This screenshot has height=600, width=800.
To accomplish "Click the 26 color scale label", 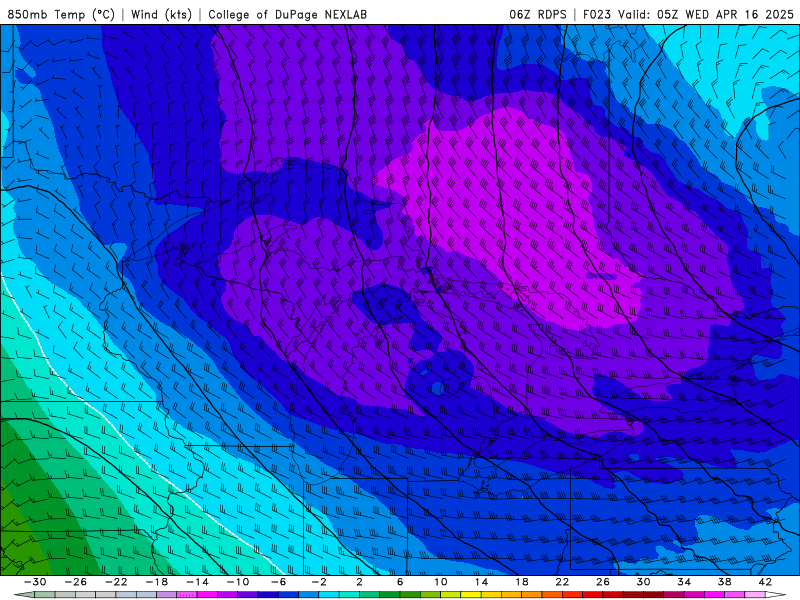I will [x=603, y=582].
